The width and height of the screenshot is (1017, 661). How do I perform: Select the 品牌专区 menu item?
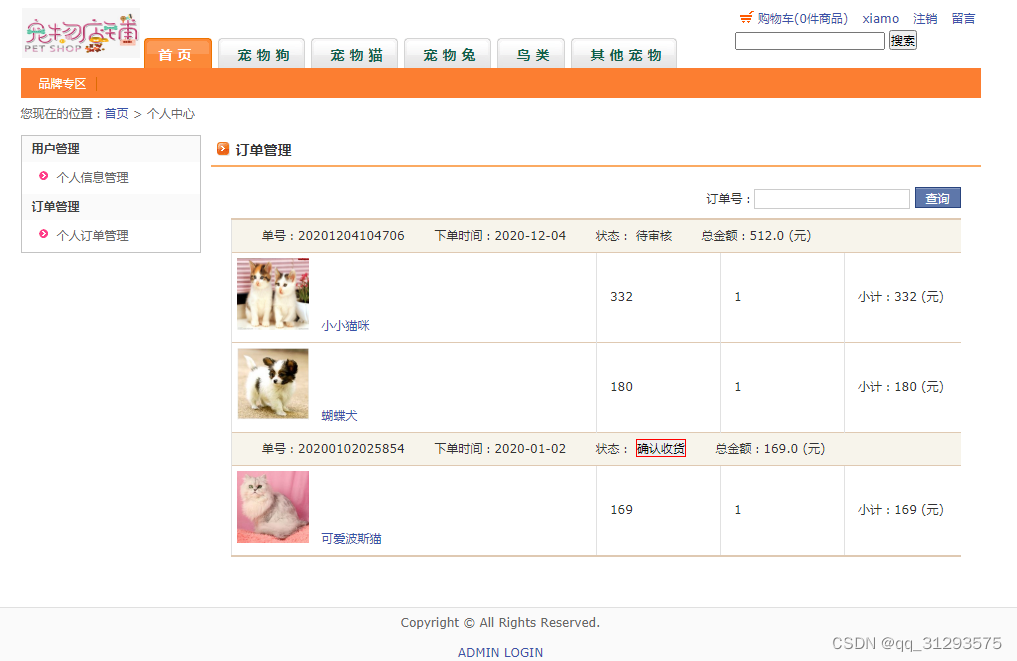click(62, 83)
